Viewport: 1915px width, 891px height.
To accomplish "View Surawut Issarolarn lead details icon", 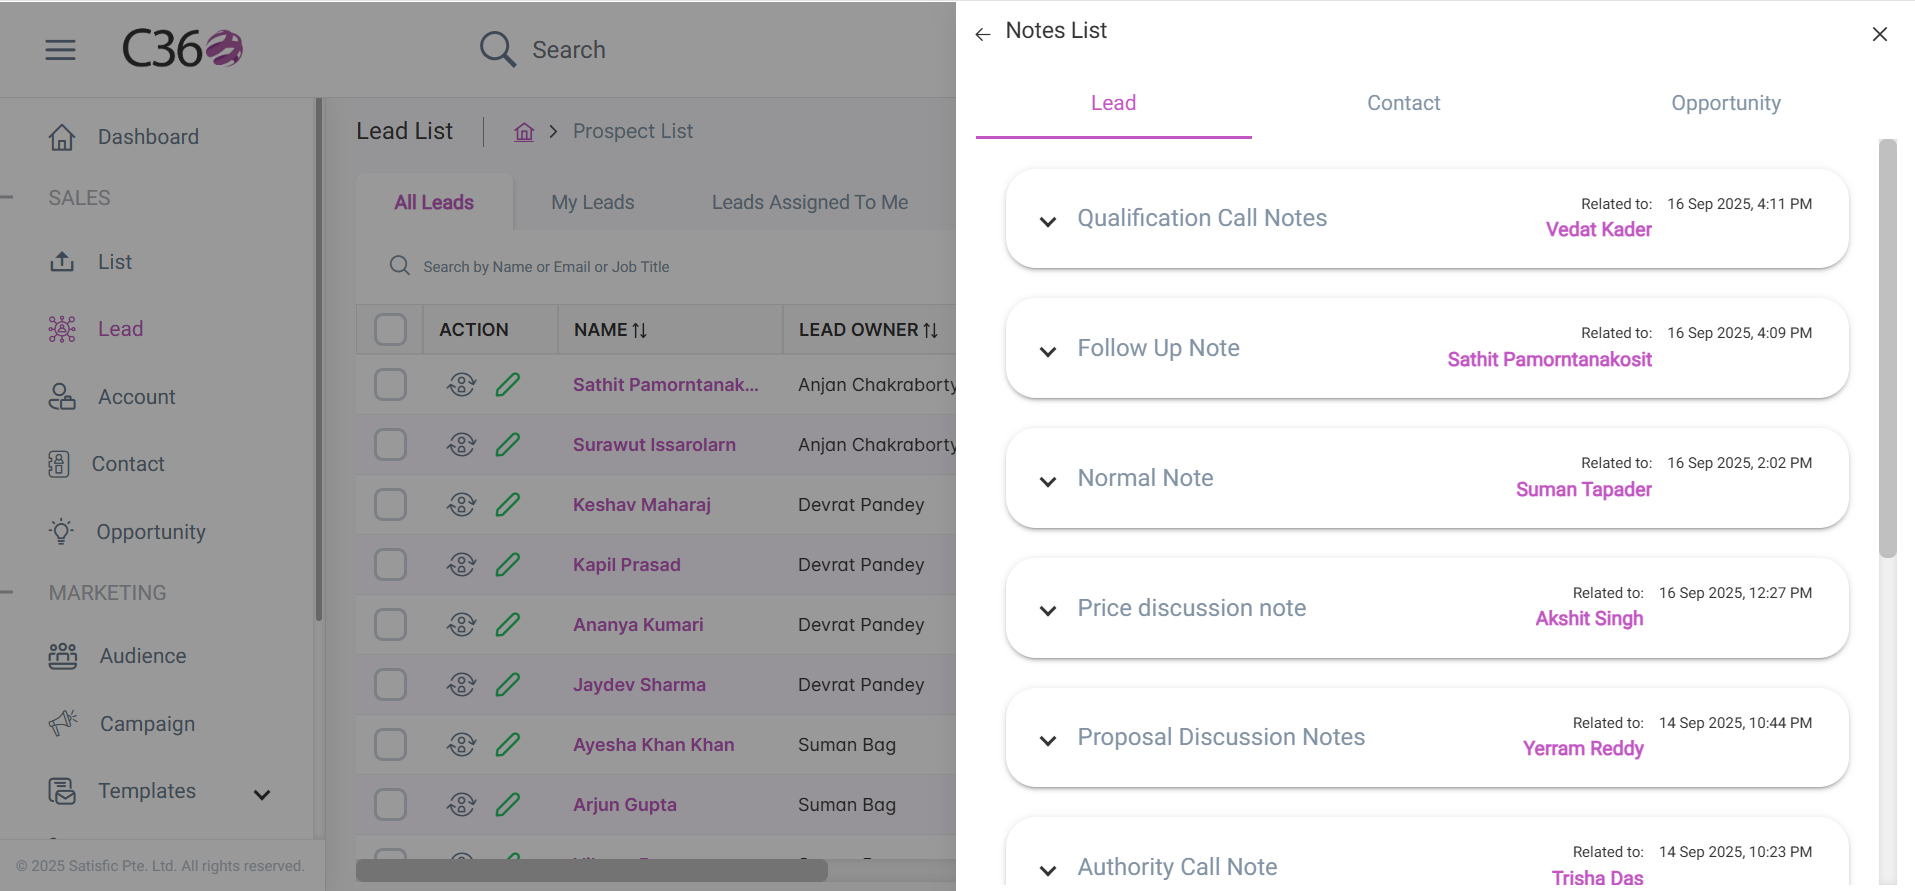I will coord(461,444).
